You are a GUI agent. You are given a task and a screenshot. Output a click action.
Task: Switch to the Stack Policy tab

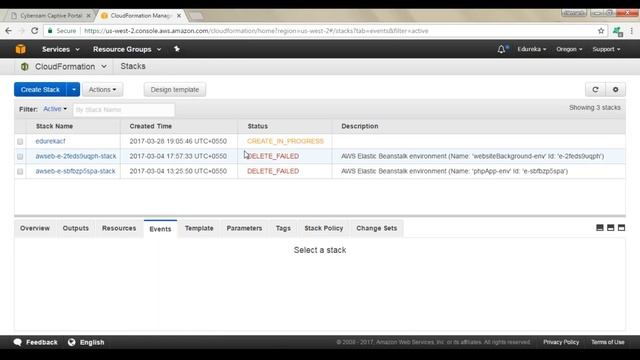coord(324,228)
